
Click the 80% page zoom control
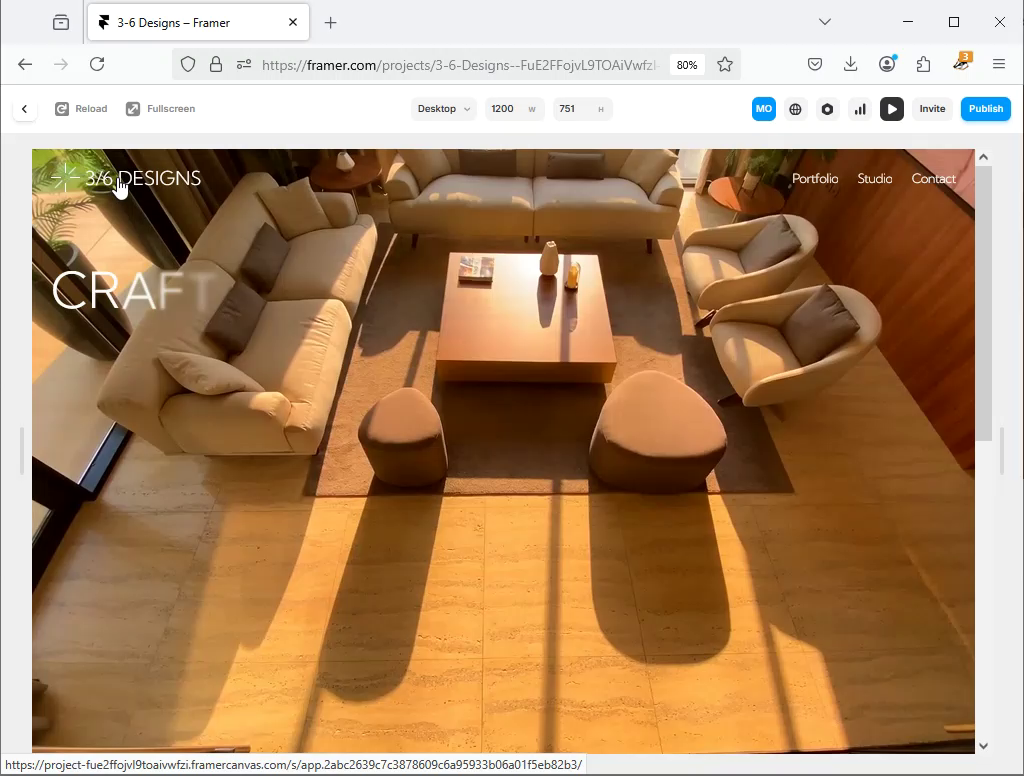click(x=687, y=64)
